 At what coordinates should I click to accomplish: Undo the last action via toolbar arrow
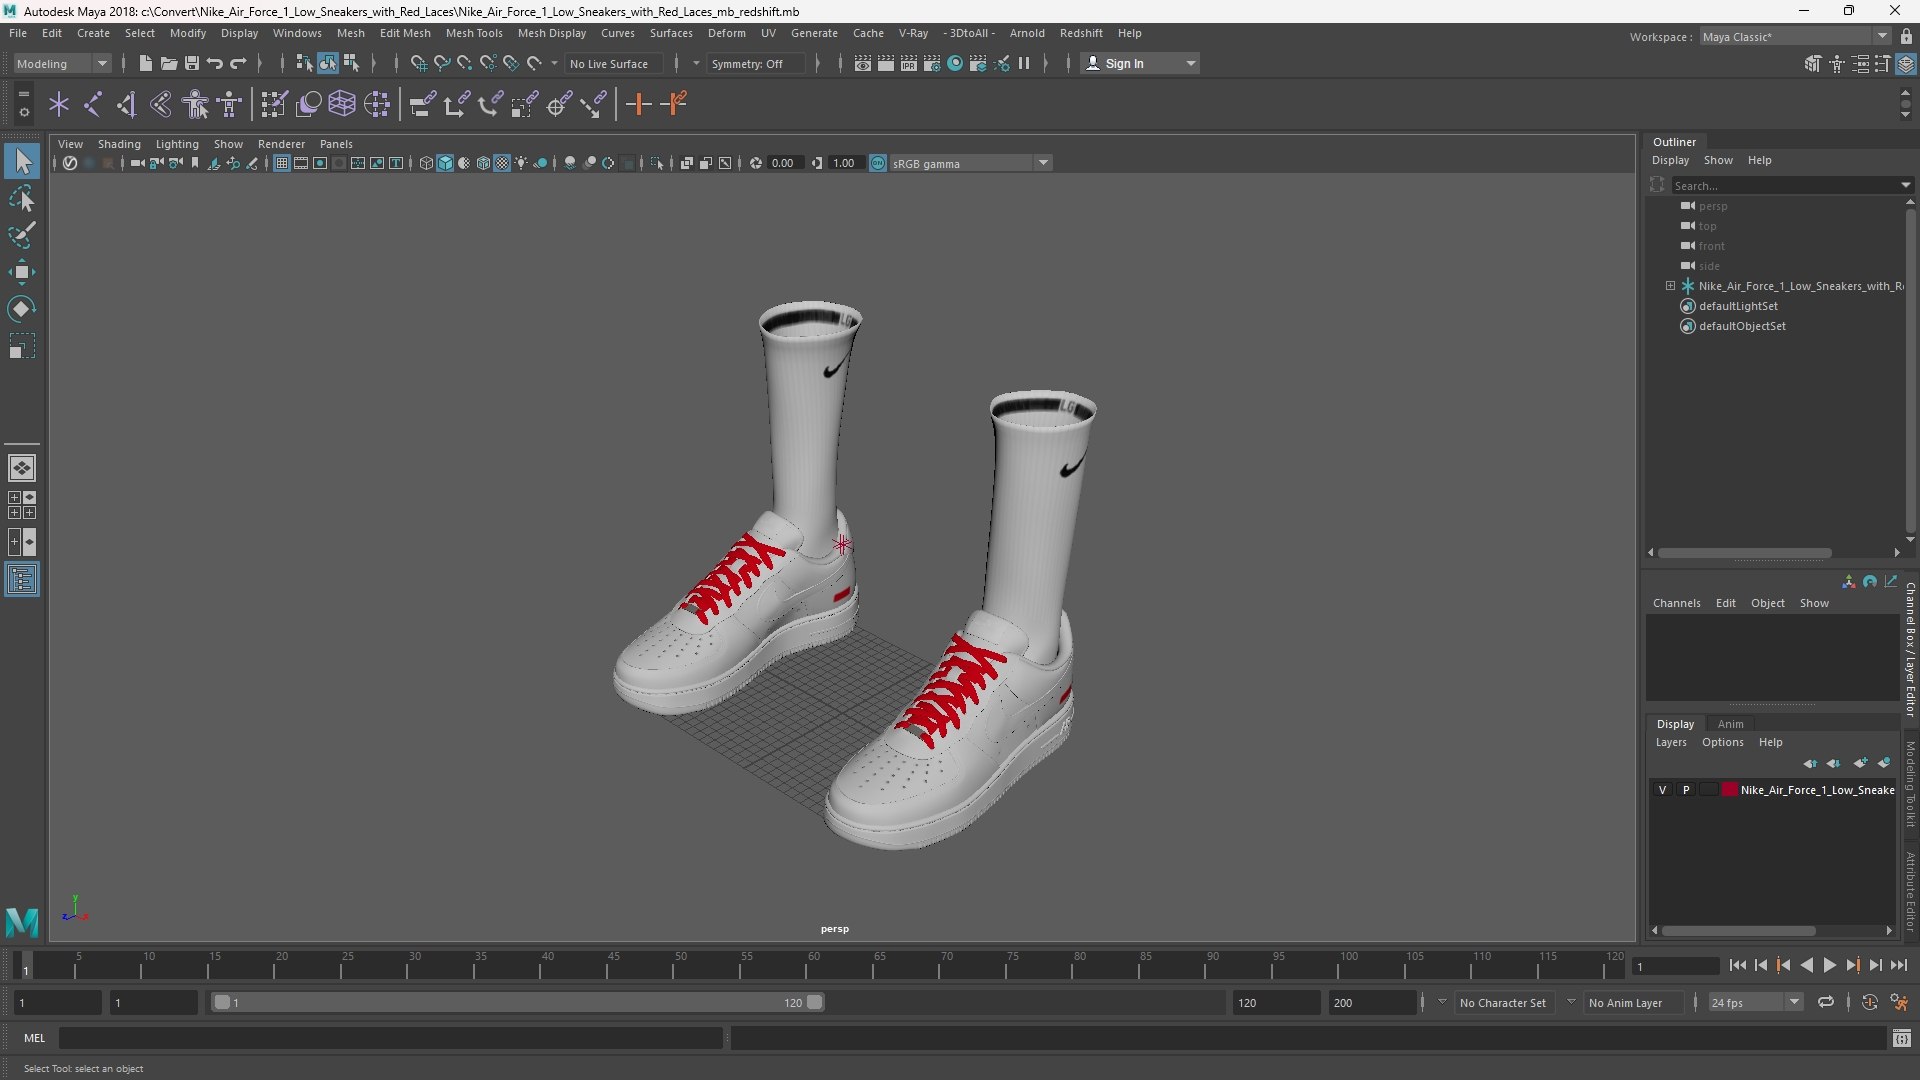point(215,63)
